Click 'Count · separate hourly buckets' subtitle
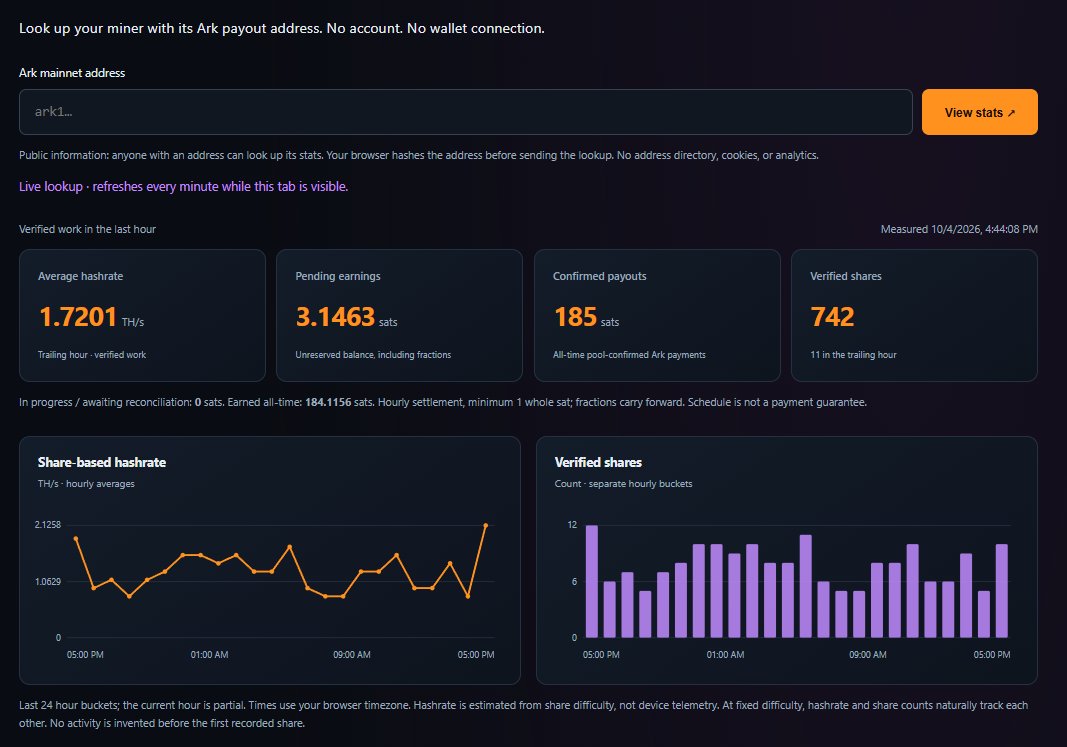 tap(623, 484)
